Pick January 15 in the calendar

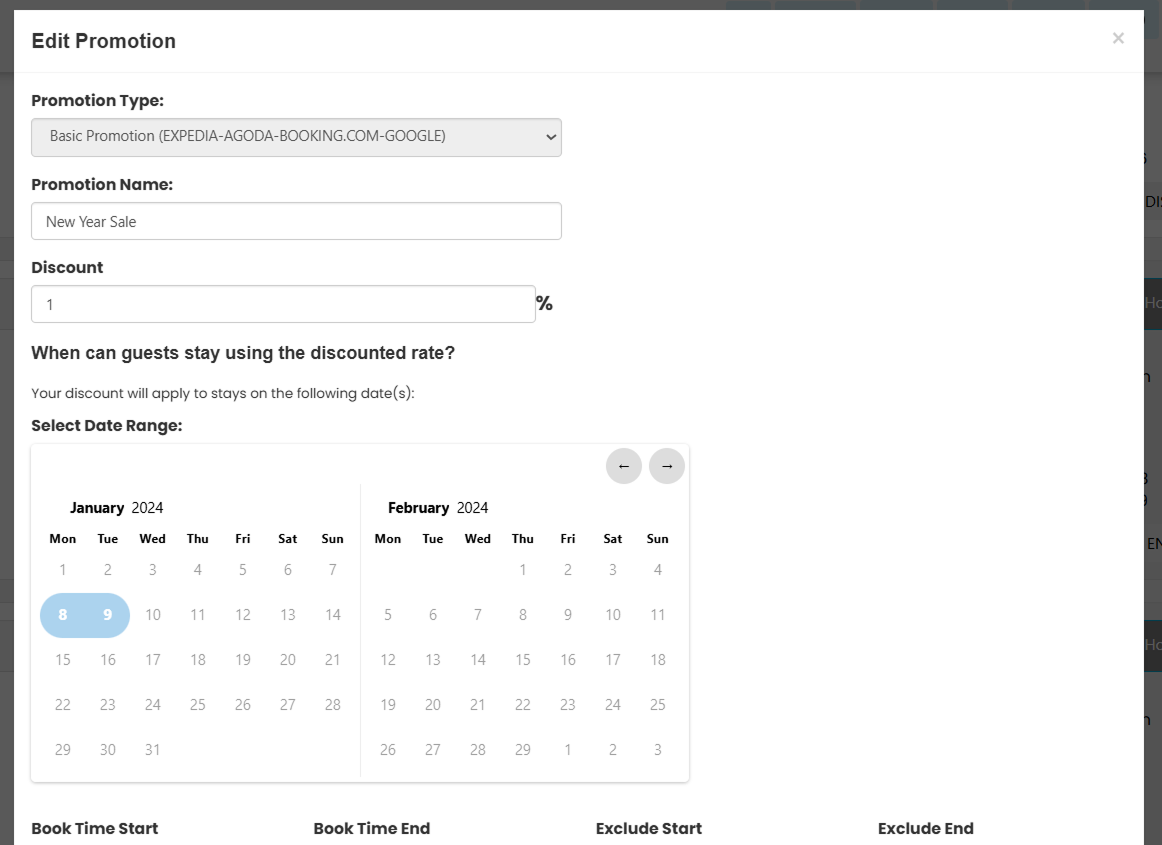pos(63,660)
